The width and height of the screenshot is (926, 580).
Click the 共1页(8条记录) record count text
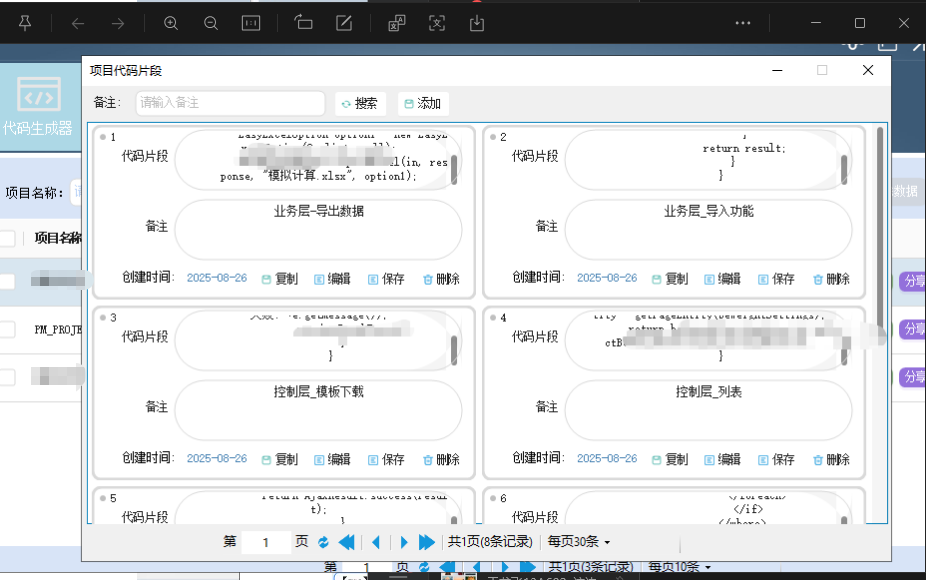click(x=490, y=542)
